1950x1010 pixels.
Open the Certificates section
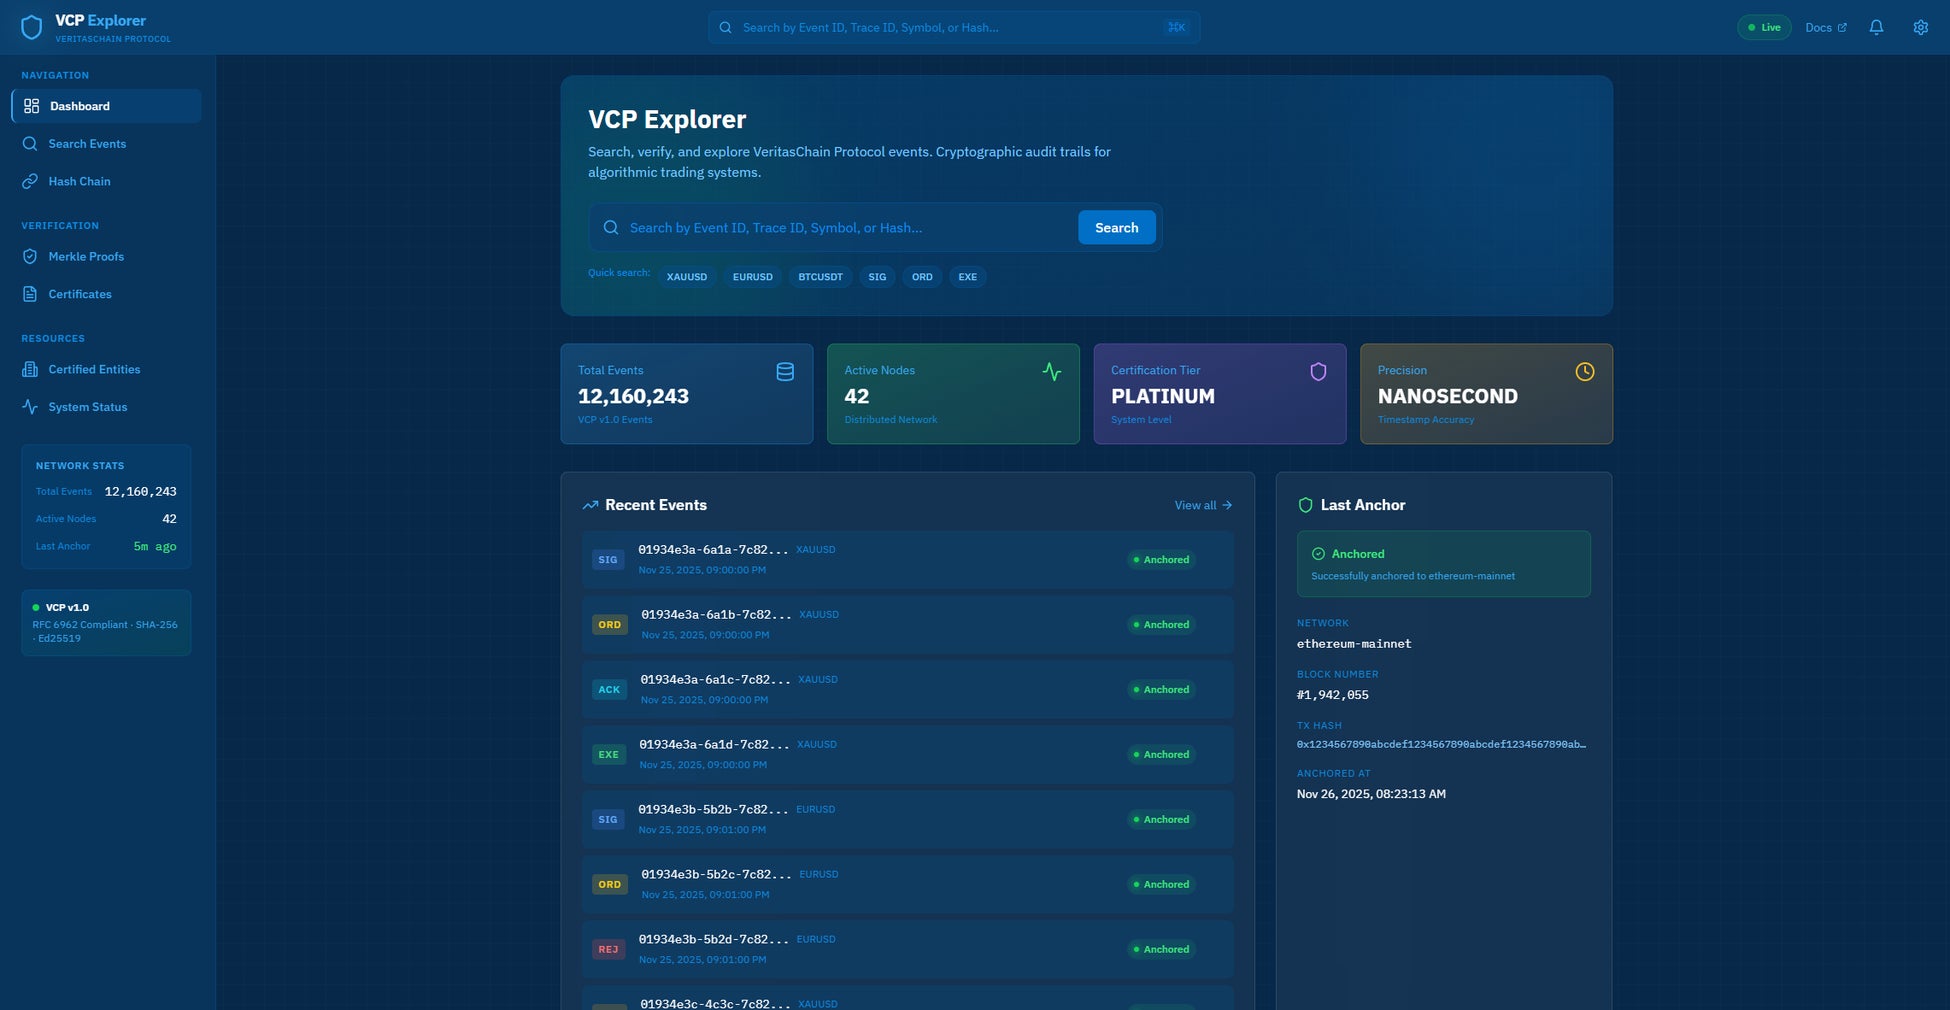click(x=79, y=294)
